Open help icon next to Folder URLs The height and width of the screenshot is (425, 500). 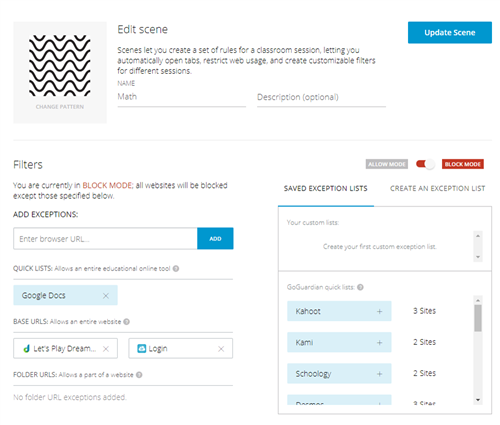pyautogui.click(x=139, y=375)
